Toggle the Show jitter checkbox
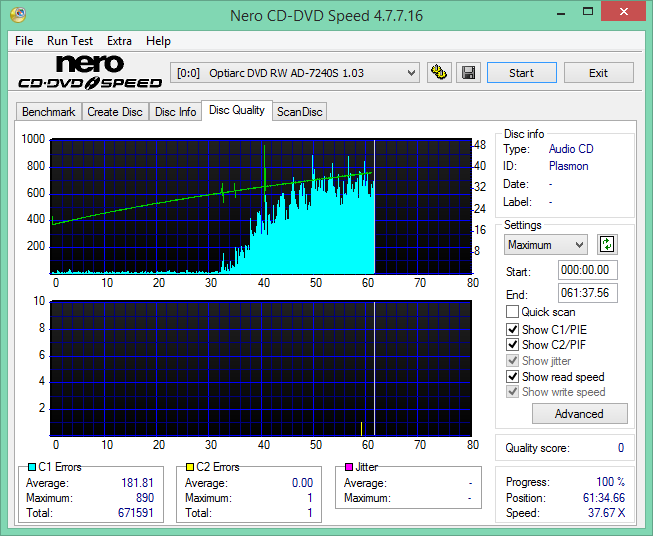The height and width of the screenshot is (536, 653). pyautogui.click(x=512, y=361)
